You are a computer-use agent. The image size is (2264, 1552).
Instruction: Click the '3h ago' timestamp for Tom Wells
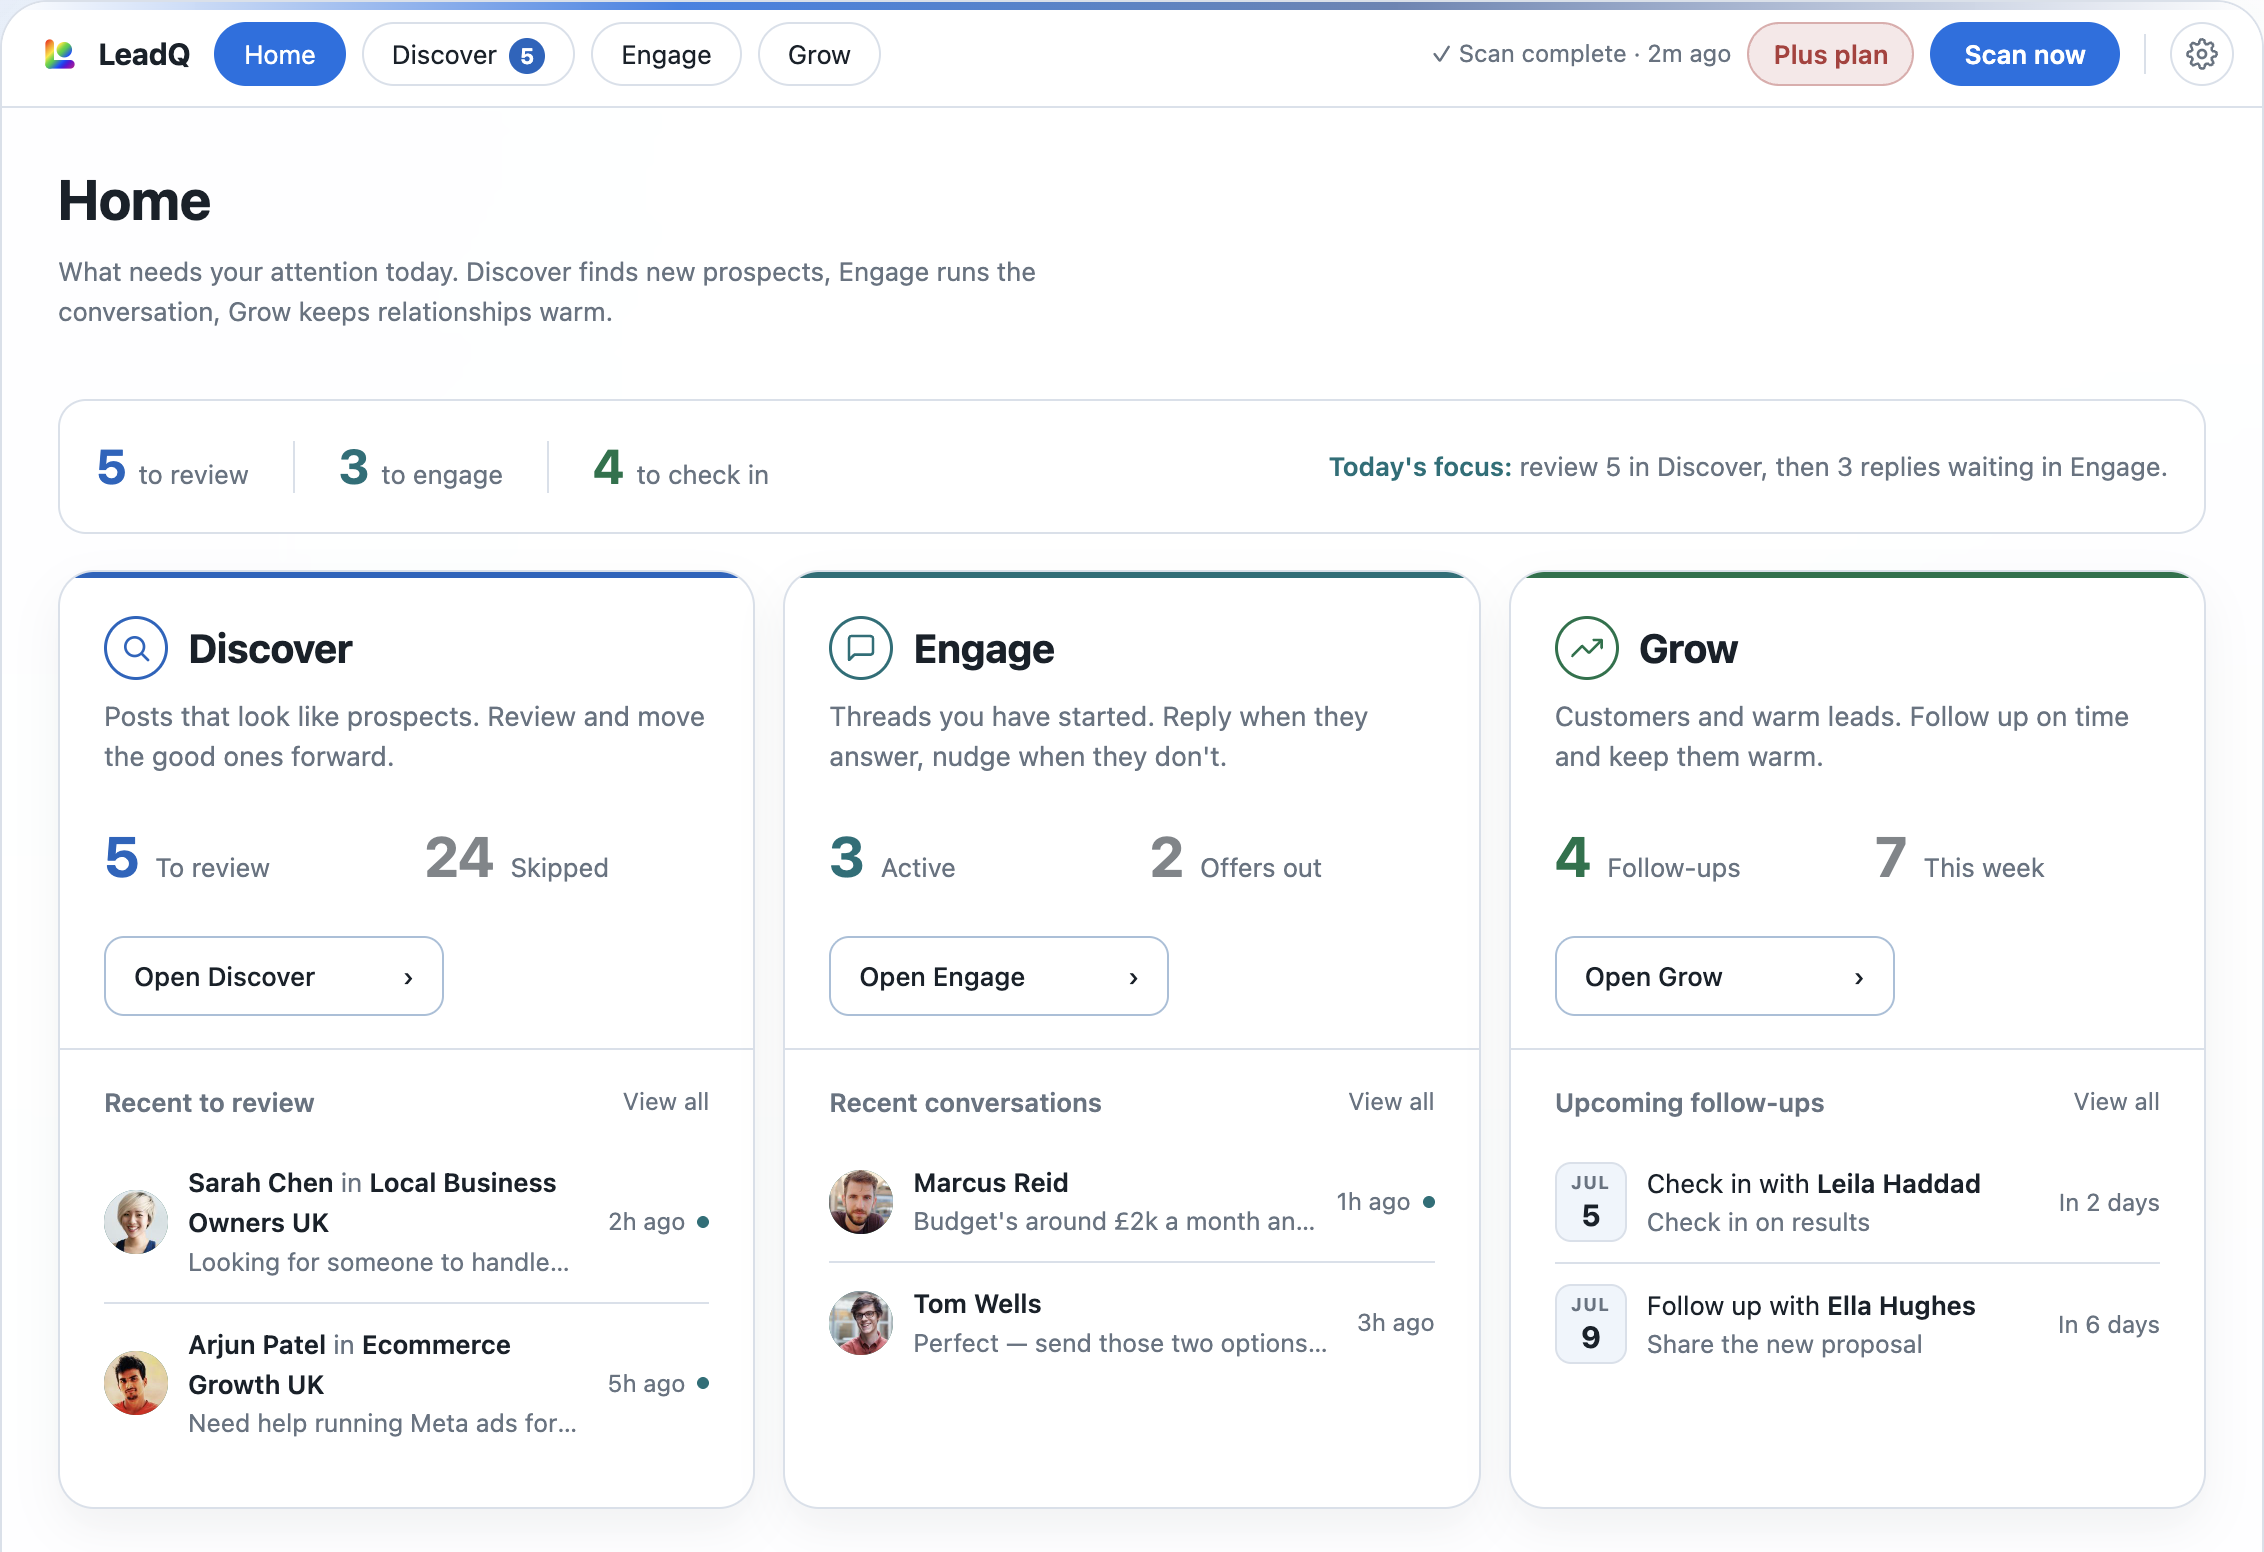(1395, 1323)
